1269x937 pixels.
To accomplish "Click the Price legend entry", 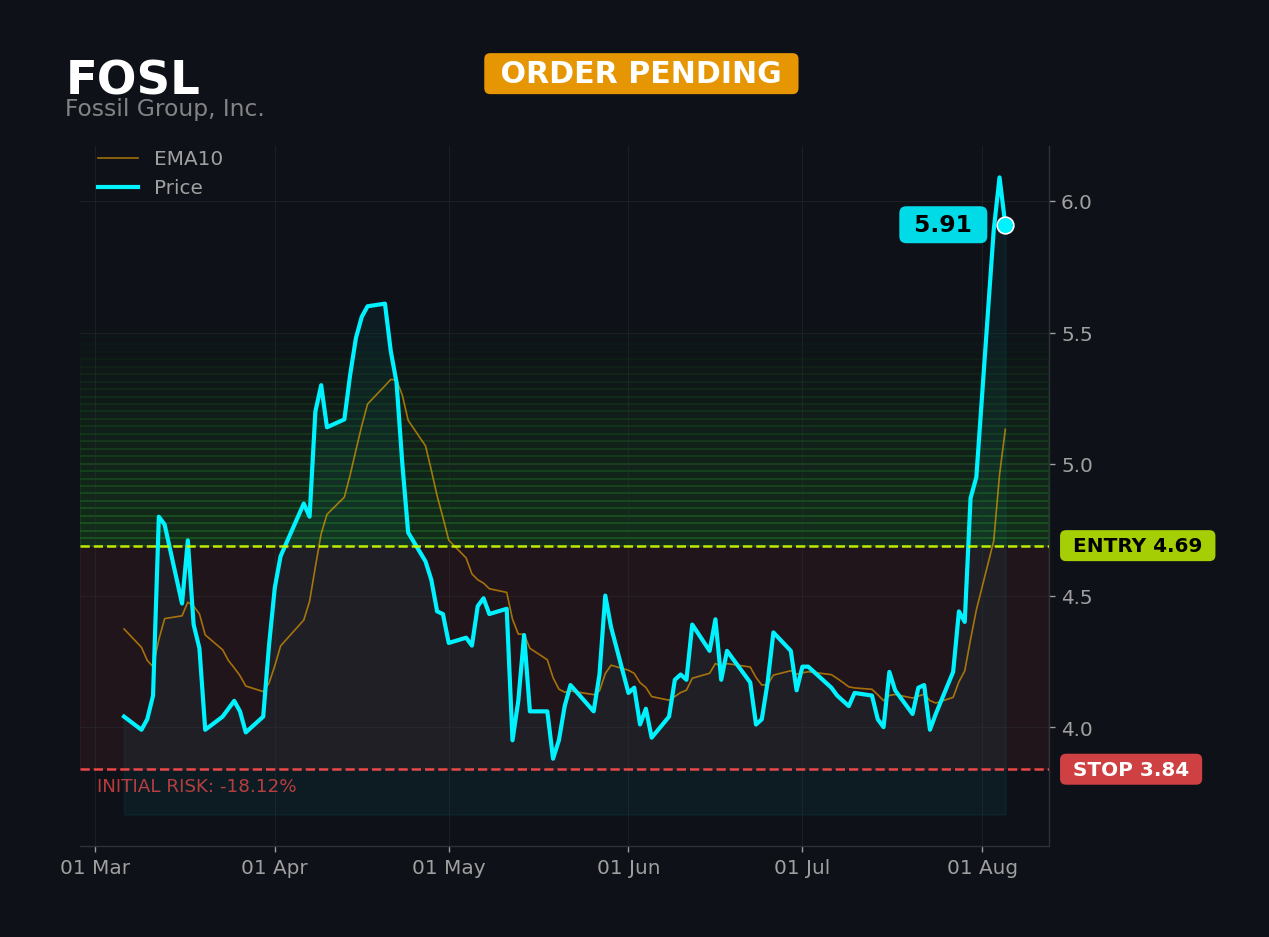I will (150, 188).
